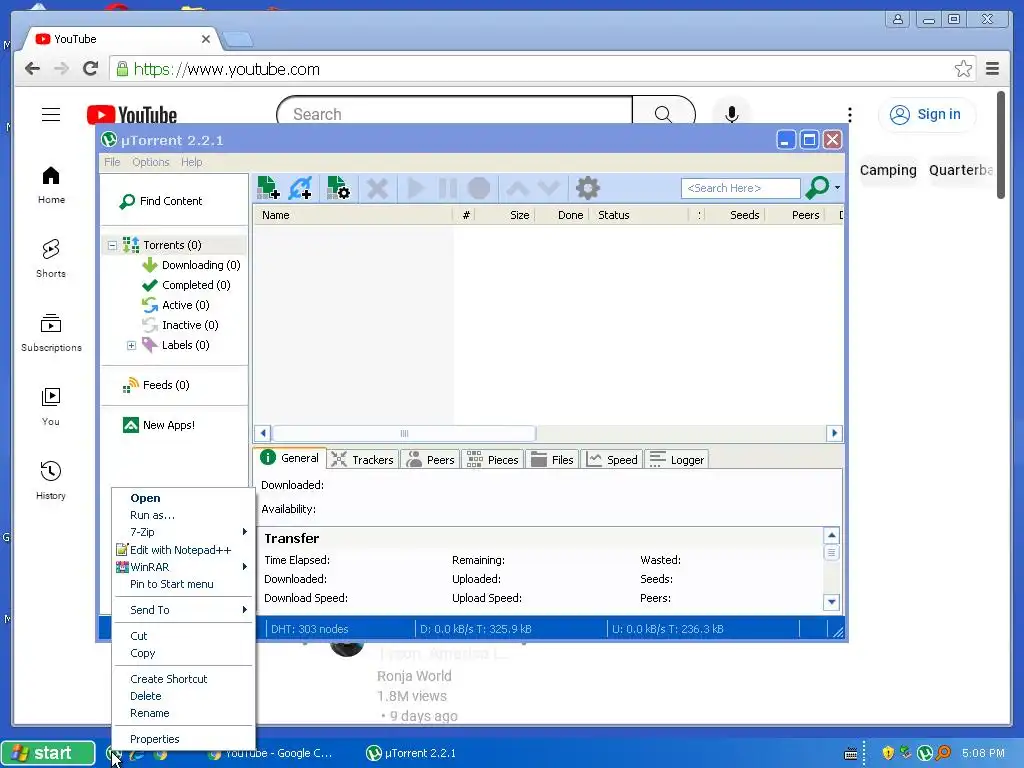The image size is (1024, 768).
Task: Click Move Up Queue arrow icon
Action: pos(517,189)
